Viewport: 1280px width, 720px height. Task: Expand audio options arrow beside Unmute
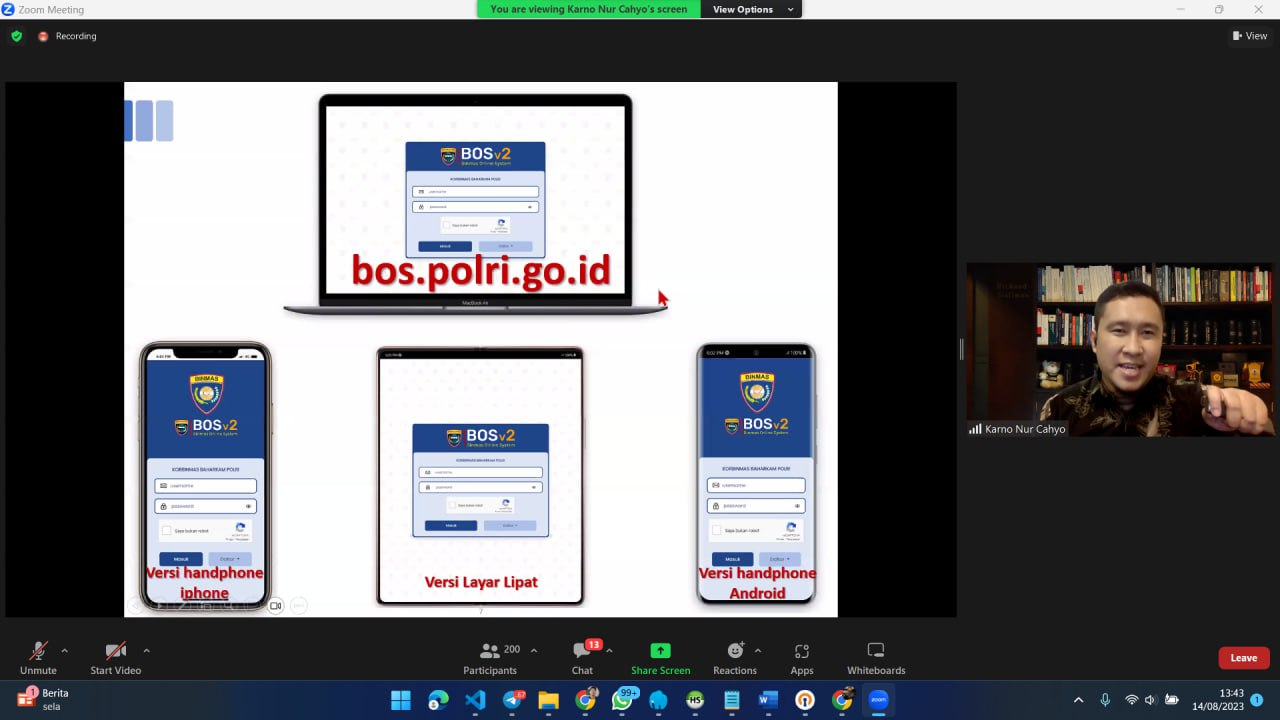tap(65, 650)
